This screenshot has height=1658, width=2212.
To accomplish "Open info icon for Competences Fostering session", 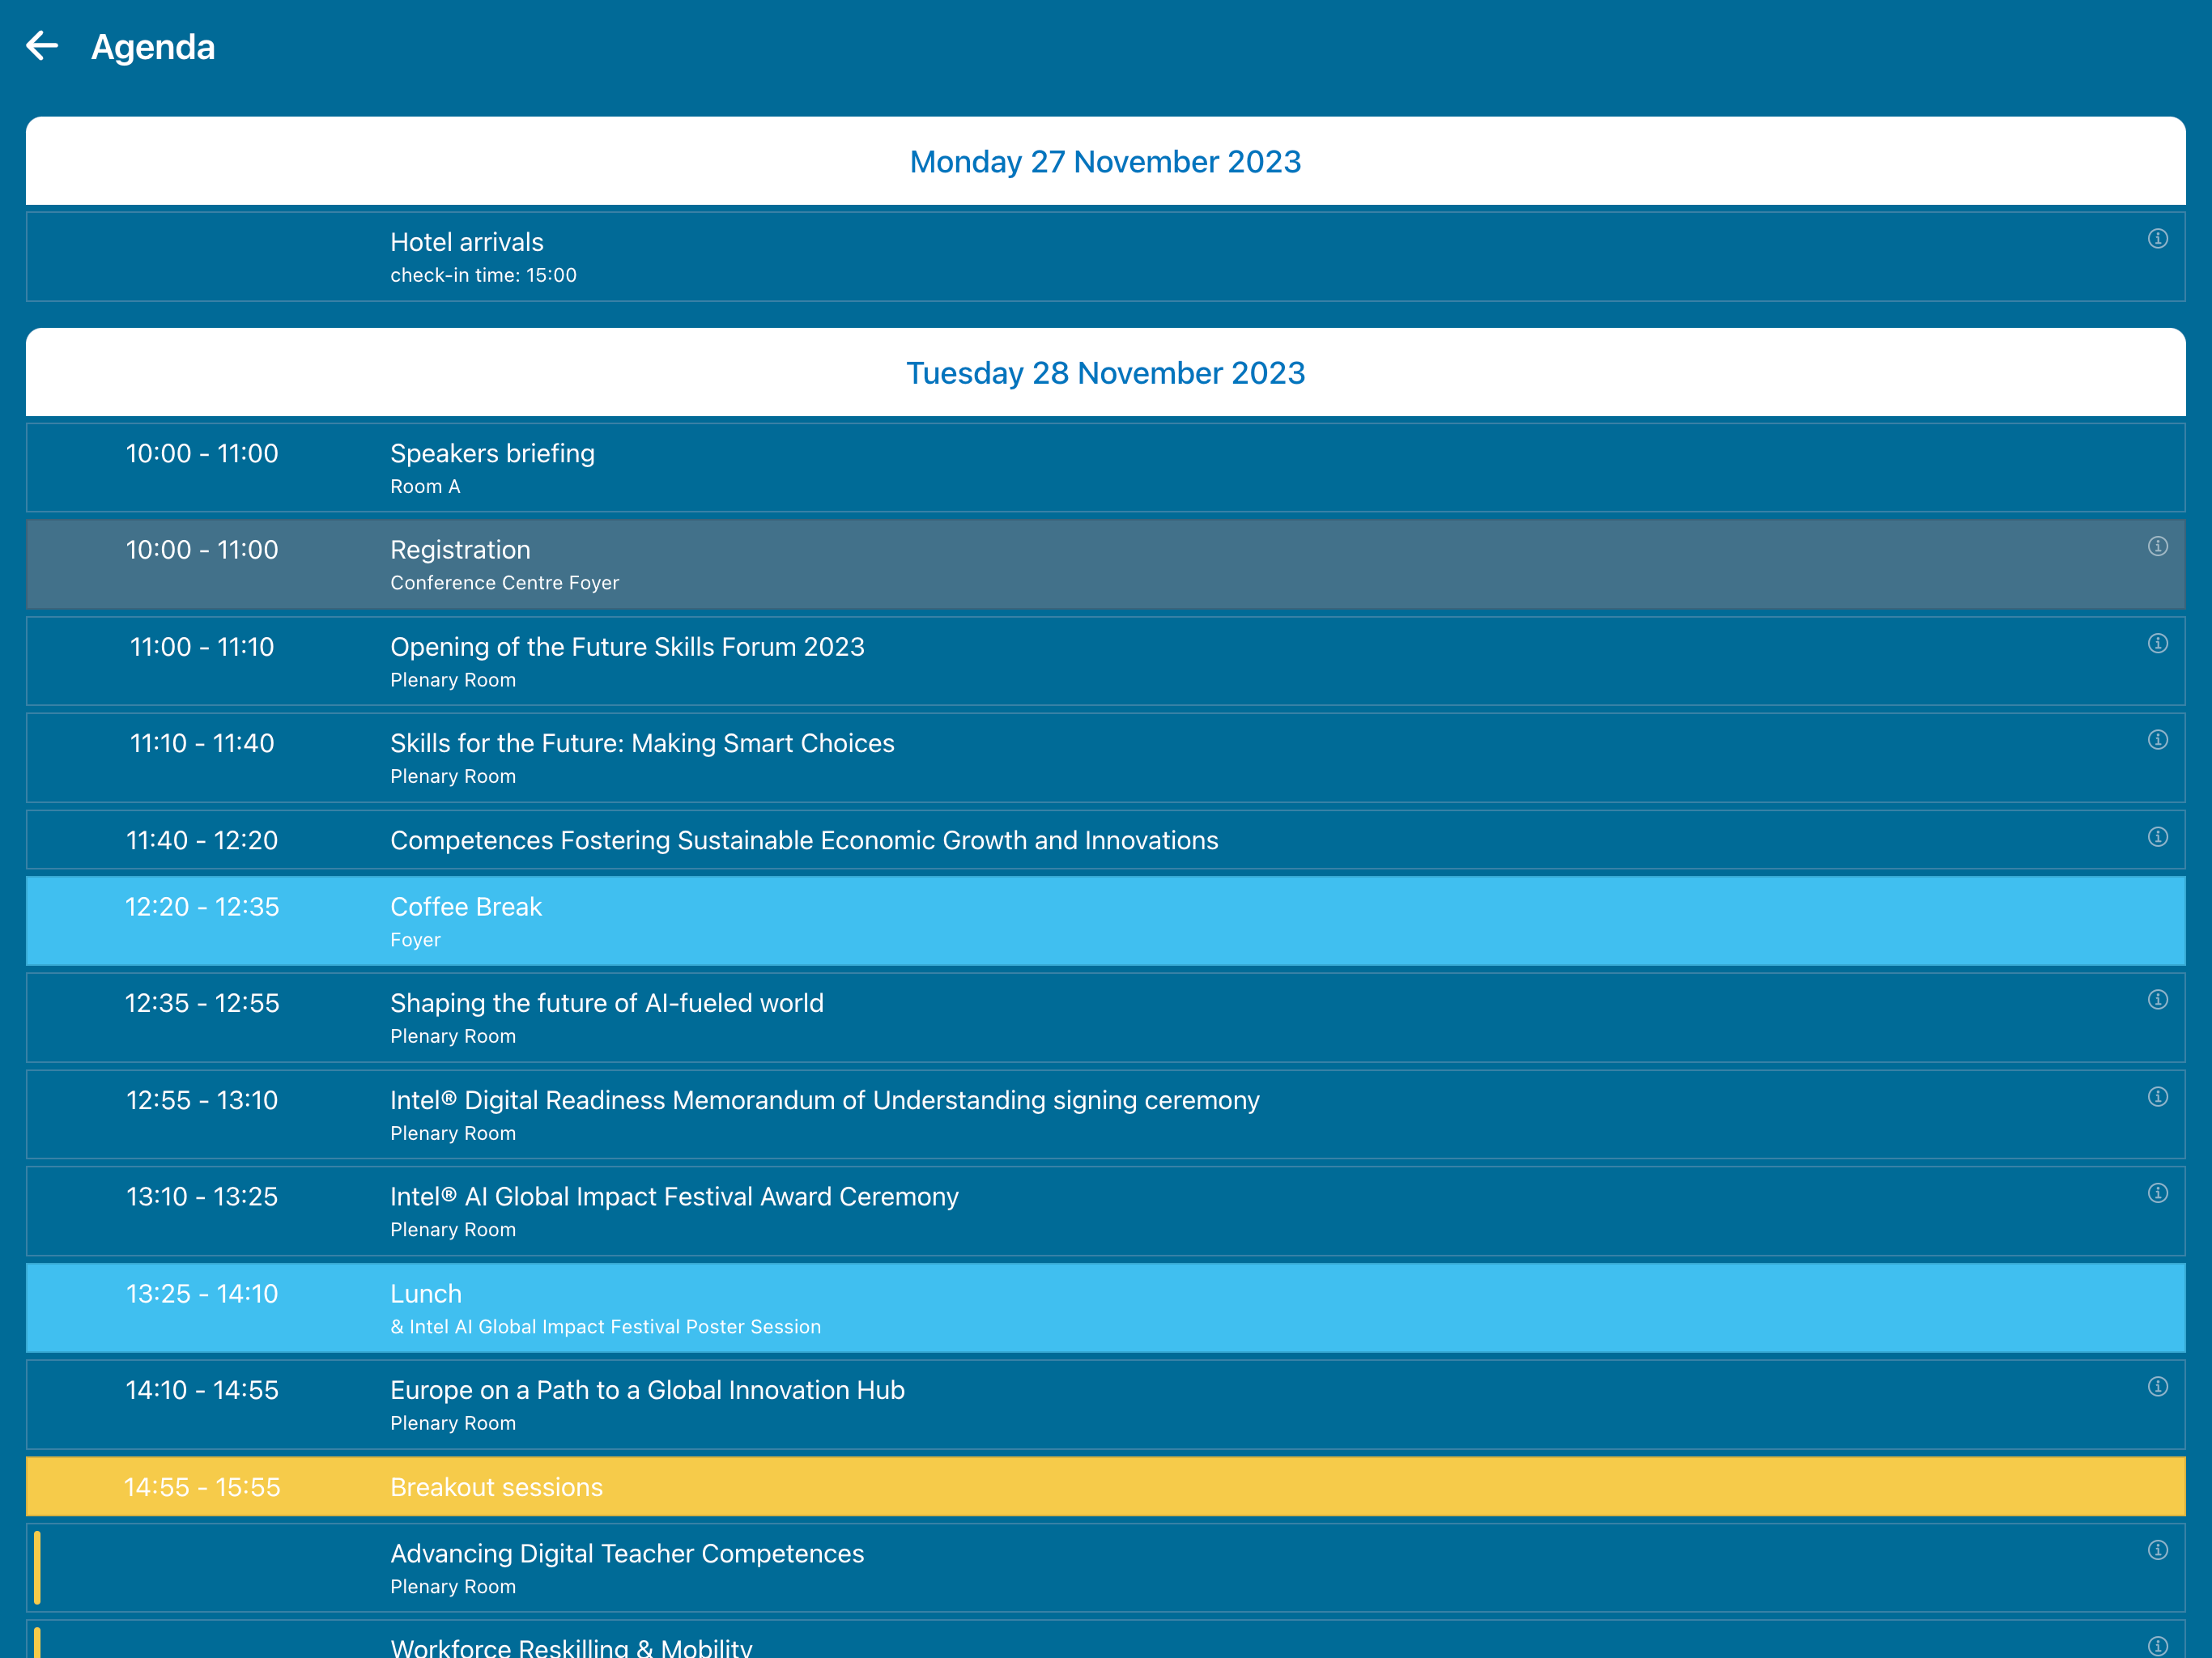I will [x=2158, y=836].
